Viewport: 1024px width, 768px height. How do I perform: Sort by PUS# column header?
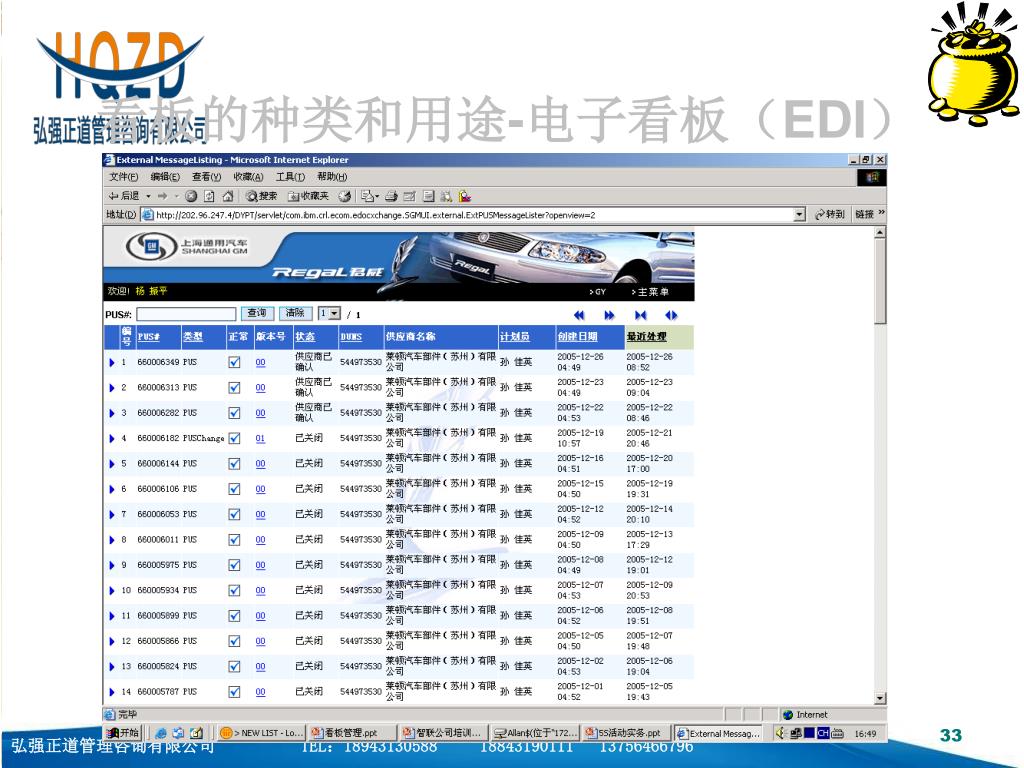coord(148,337)
